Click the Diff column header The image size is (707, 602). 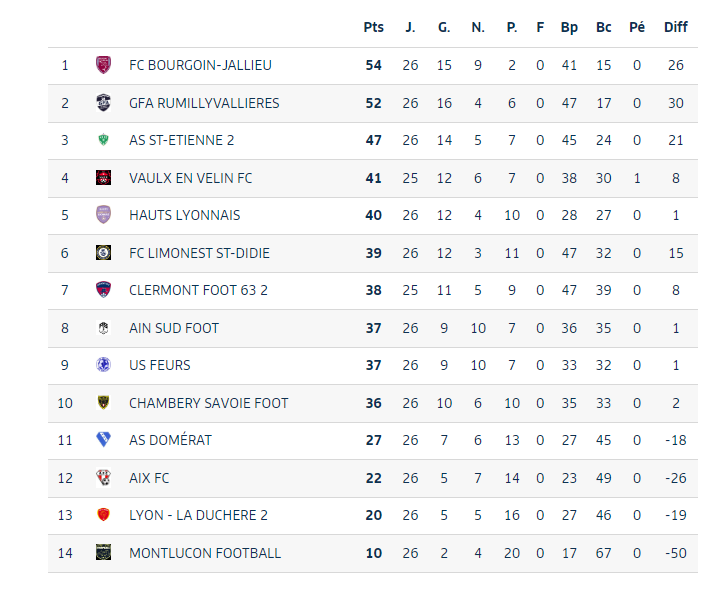676,27
